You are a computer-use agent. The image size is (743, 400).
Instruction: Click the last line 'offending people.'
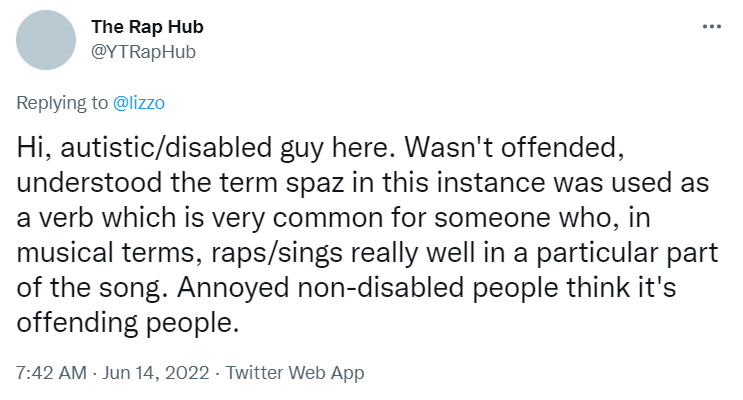pyautogui.click(x=128, y=323)
